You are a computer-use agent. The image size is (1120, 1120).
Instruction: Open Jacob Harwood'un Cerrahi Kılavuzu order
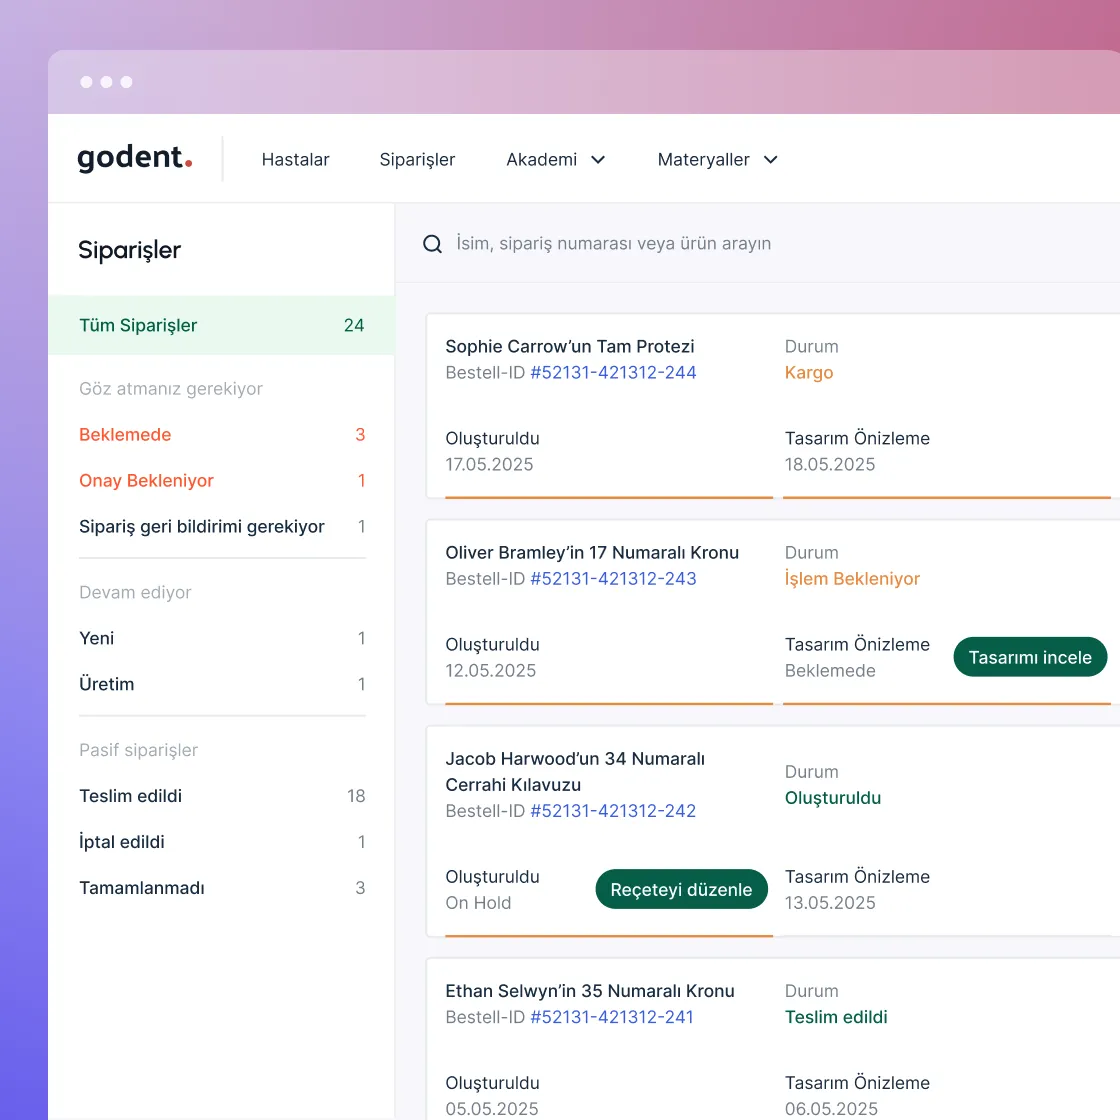(x=575, y=771)
